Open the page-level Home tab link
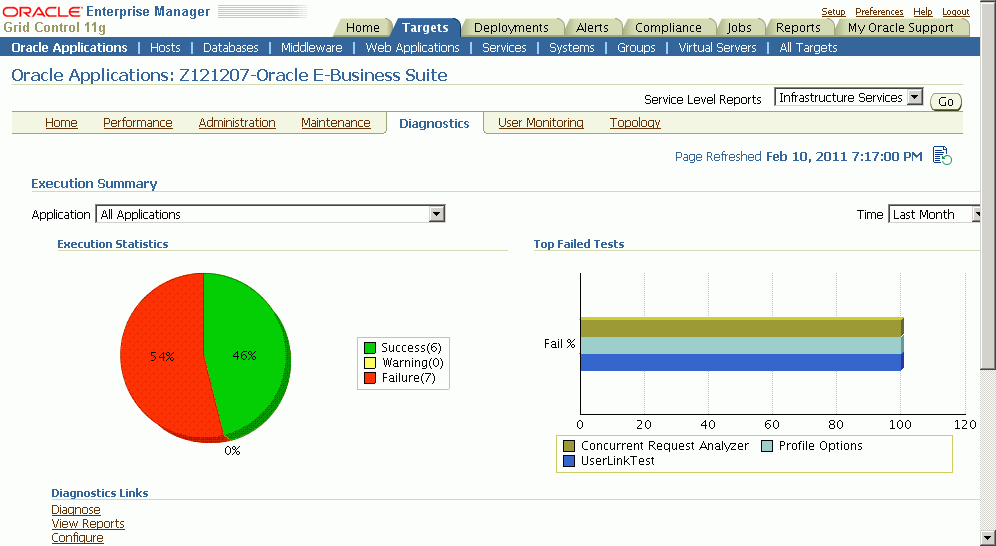This screenshot has height=546, width=996. pyautogui.click(x=61, y=123)
